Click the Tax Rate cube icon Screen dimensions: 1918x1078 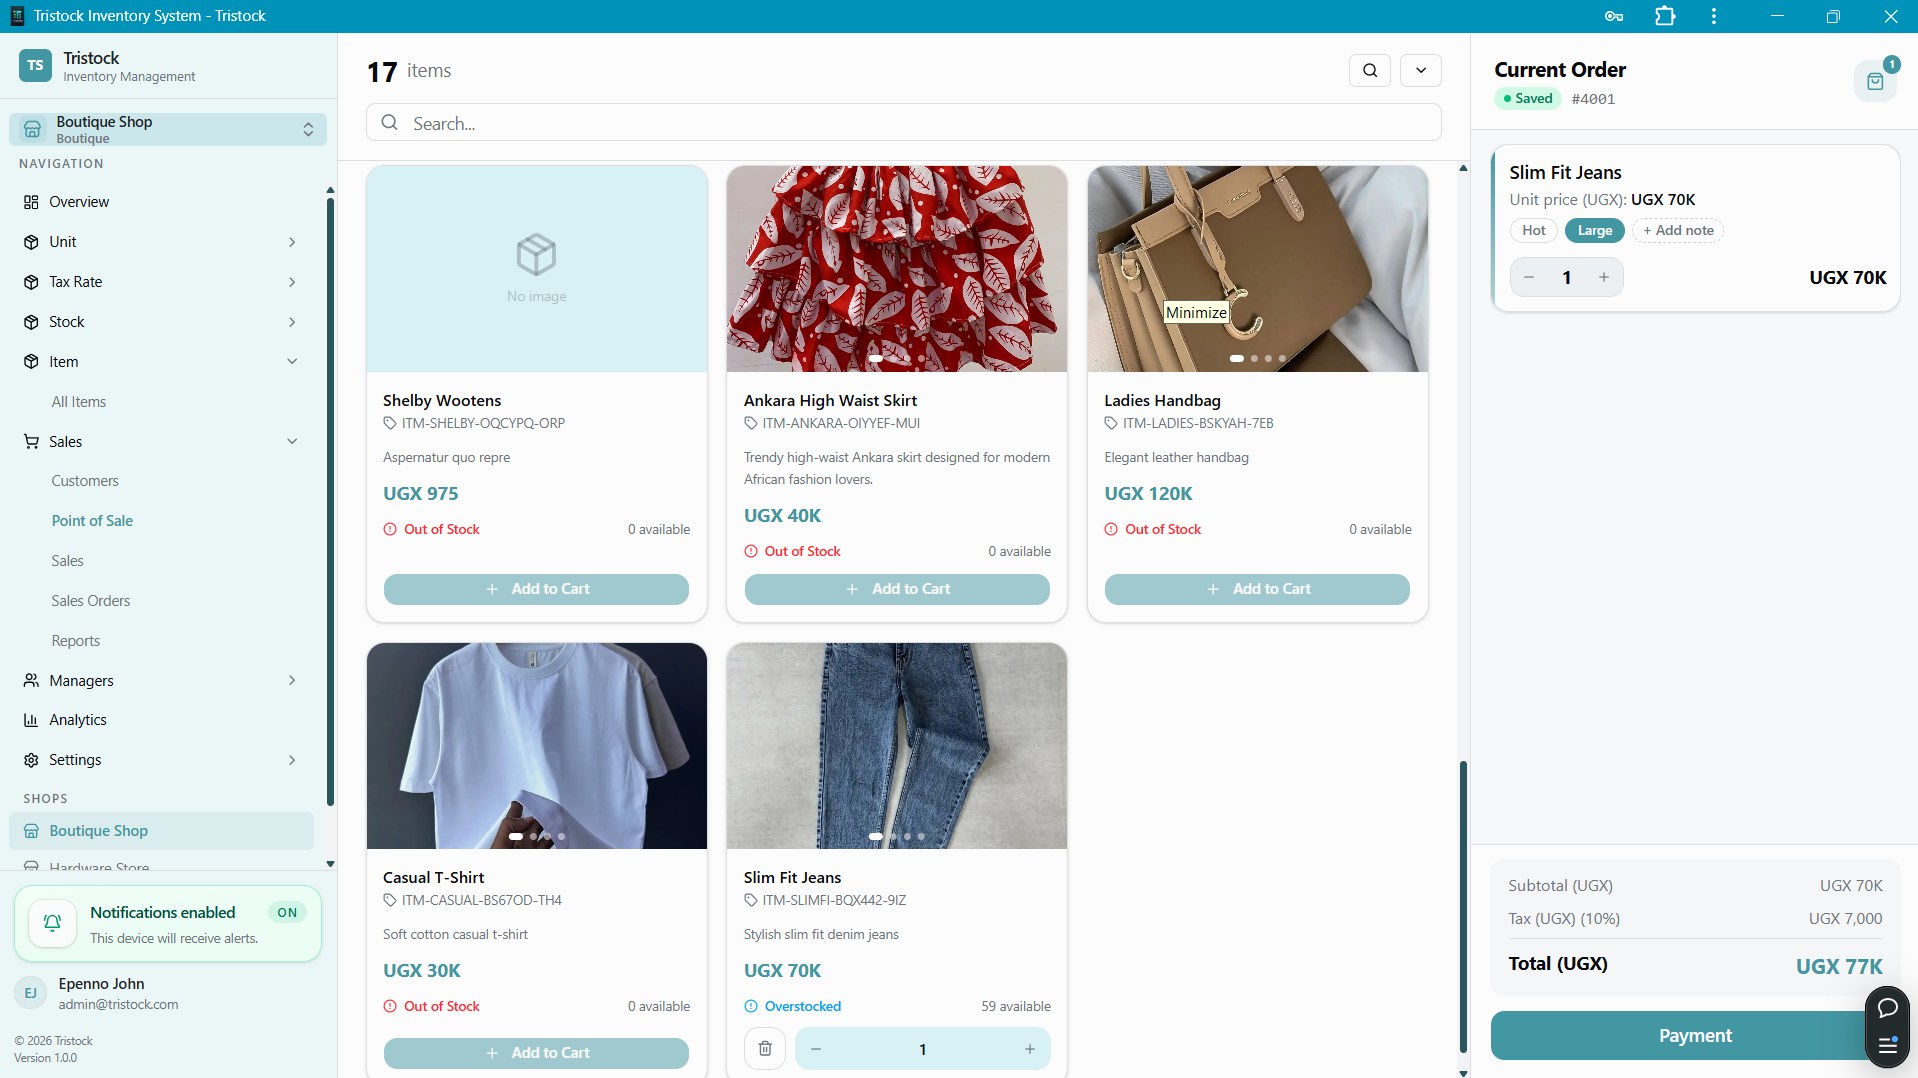[31, 282]
